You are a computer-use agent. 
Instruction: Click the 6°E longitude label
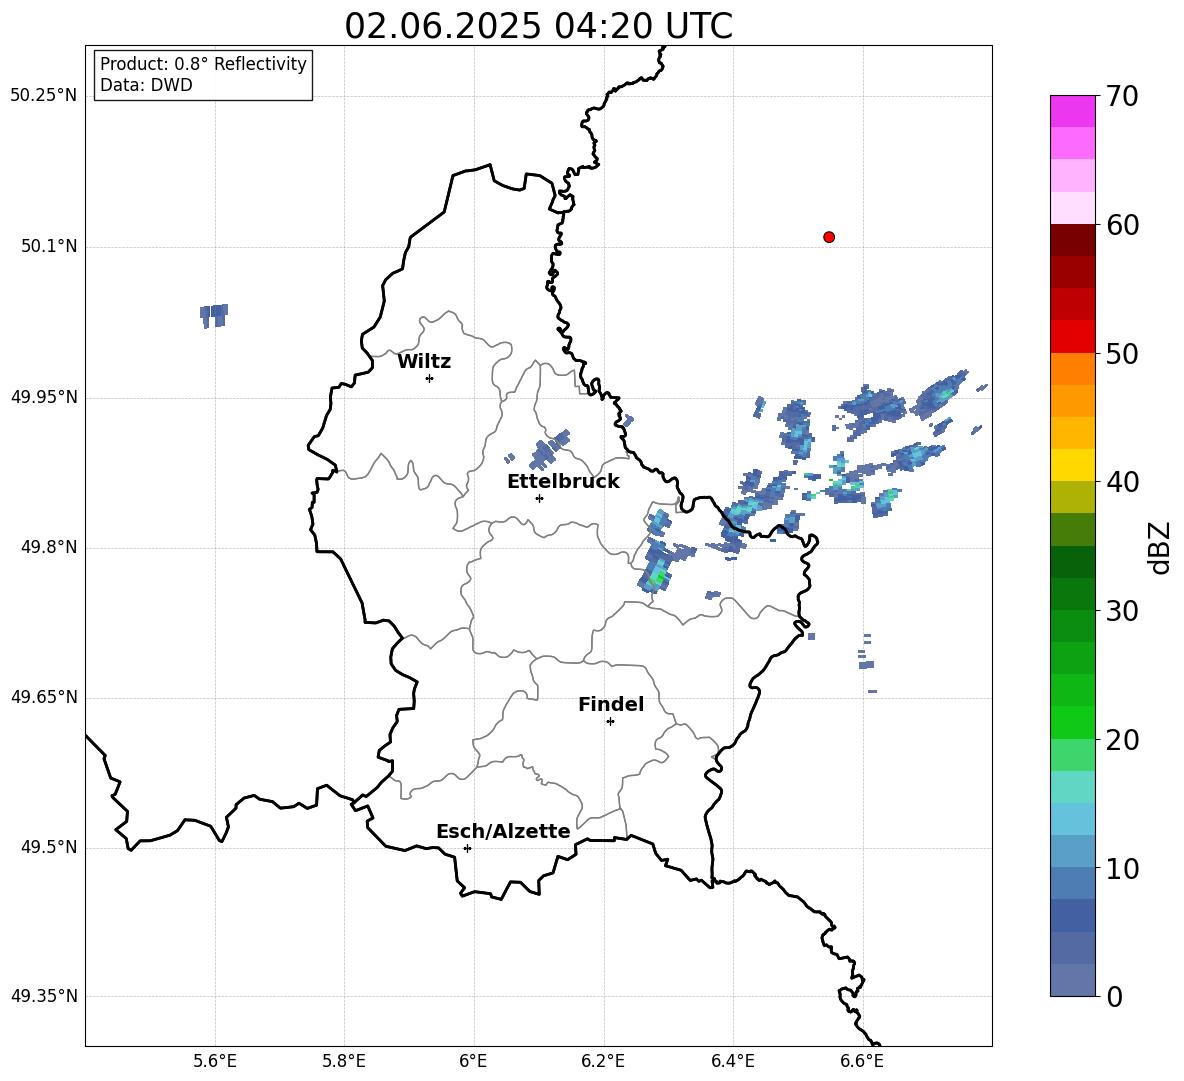tap(473, 1061)
